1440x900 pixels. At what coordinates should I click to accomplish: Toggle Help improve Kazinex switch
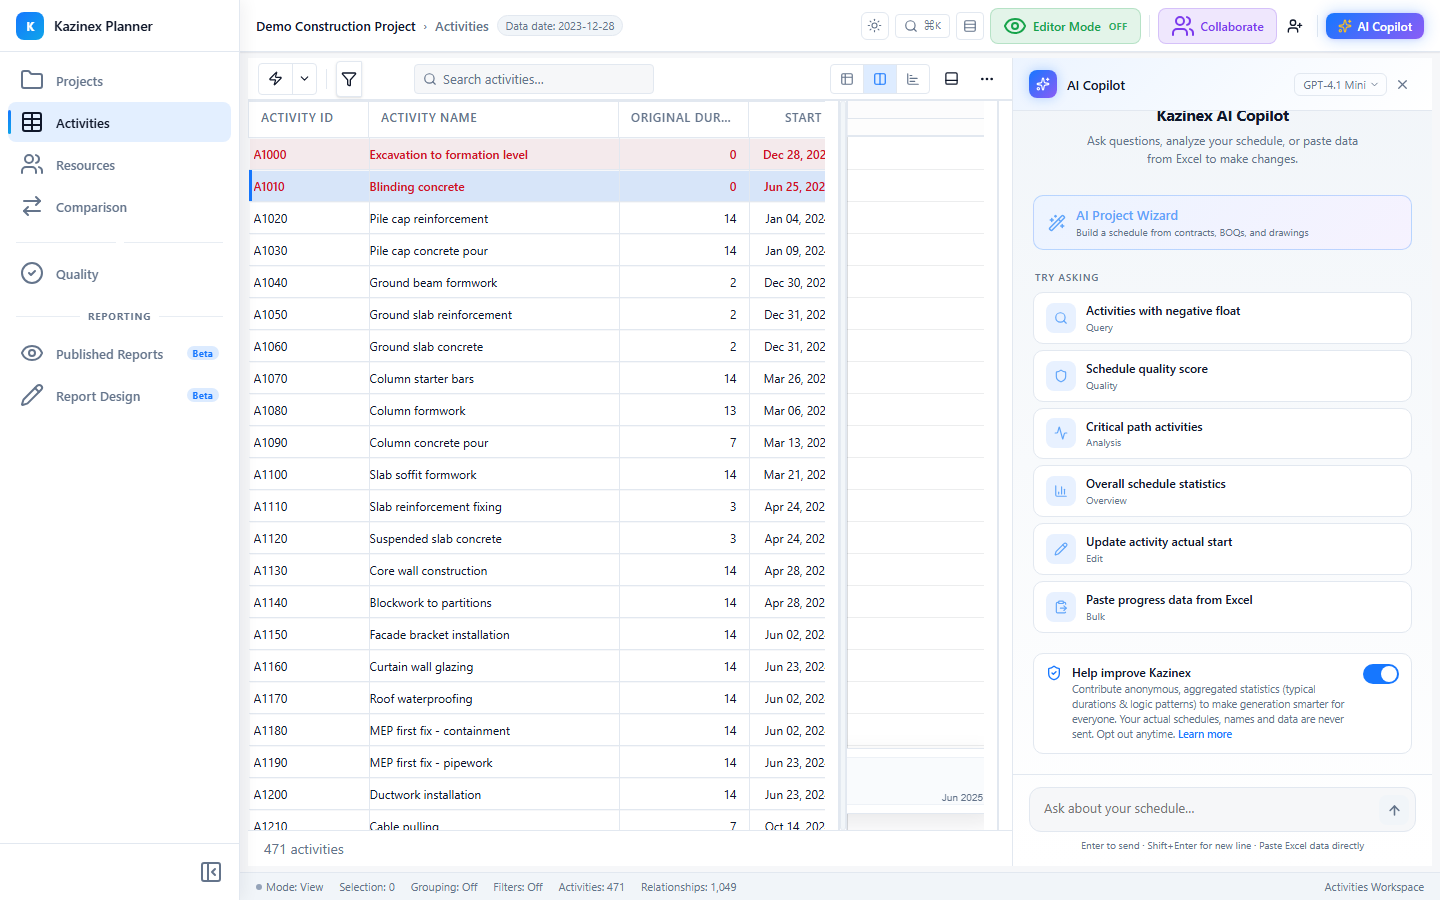point(1381,674)
